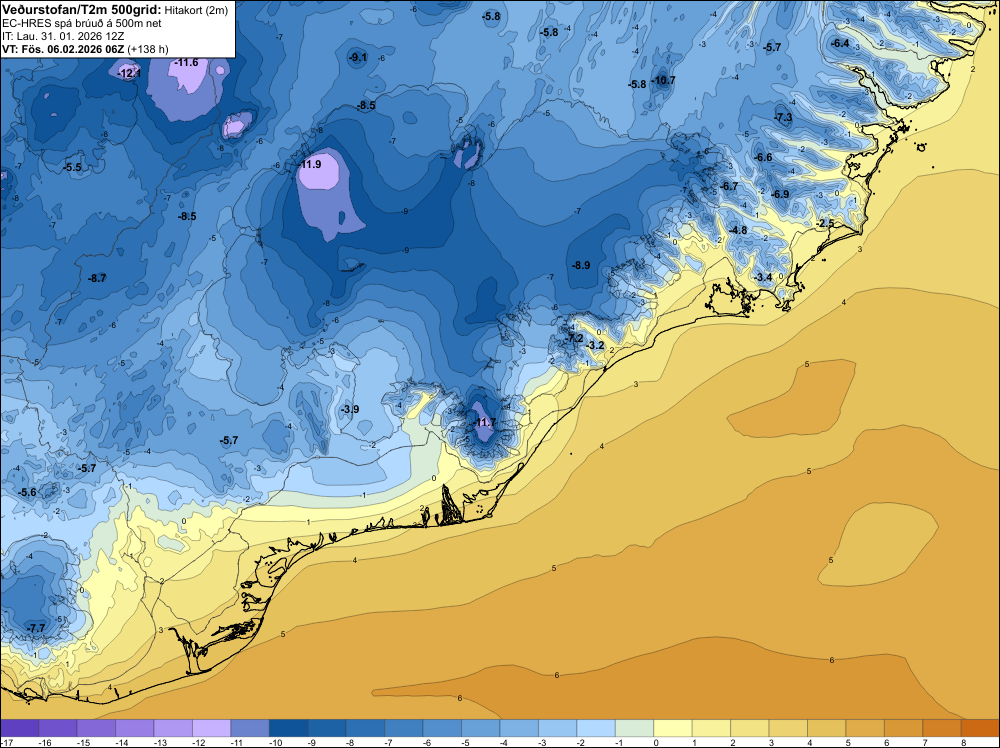
Task: Click the -10.7 temperature label
Action: 663,80
